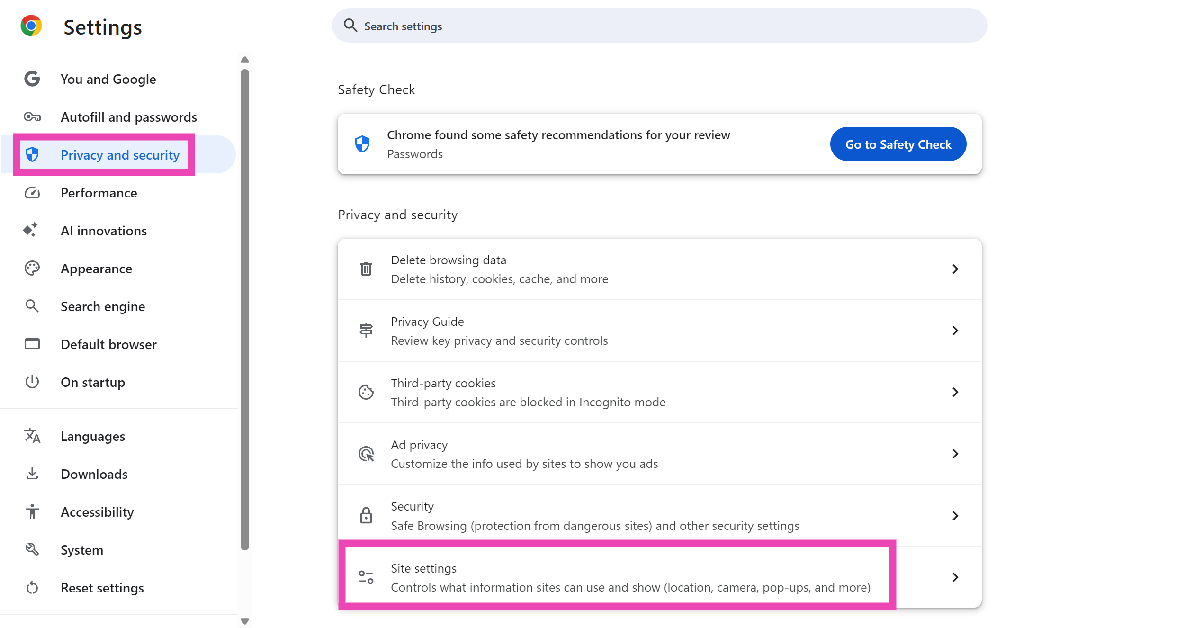The image size is (1200, 628).
Task: Click the Downloads arrow icon
Action: (32, 474)
